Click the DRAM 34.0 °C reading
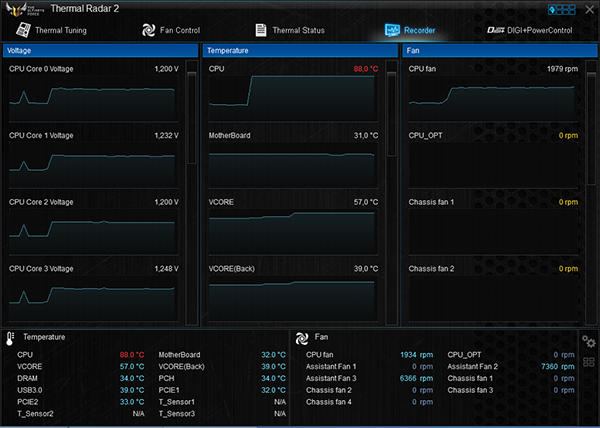600x428 pixels. (132, 378)
